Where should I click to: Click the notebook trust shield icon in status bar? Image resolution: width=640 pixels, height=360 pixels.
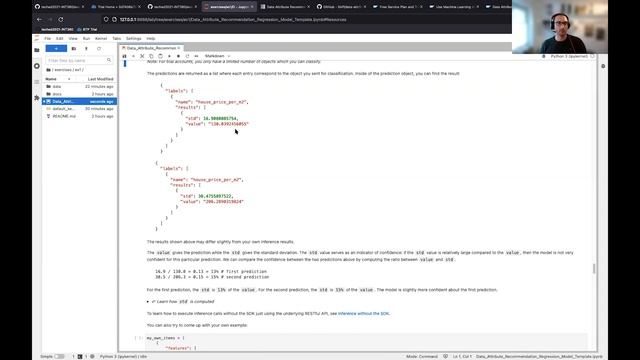(445, 356)
